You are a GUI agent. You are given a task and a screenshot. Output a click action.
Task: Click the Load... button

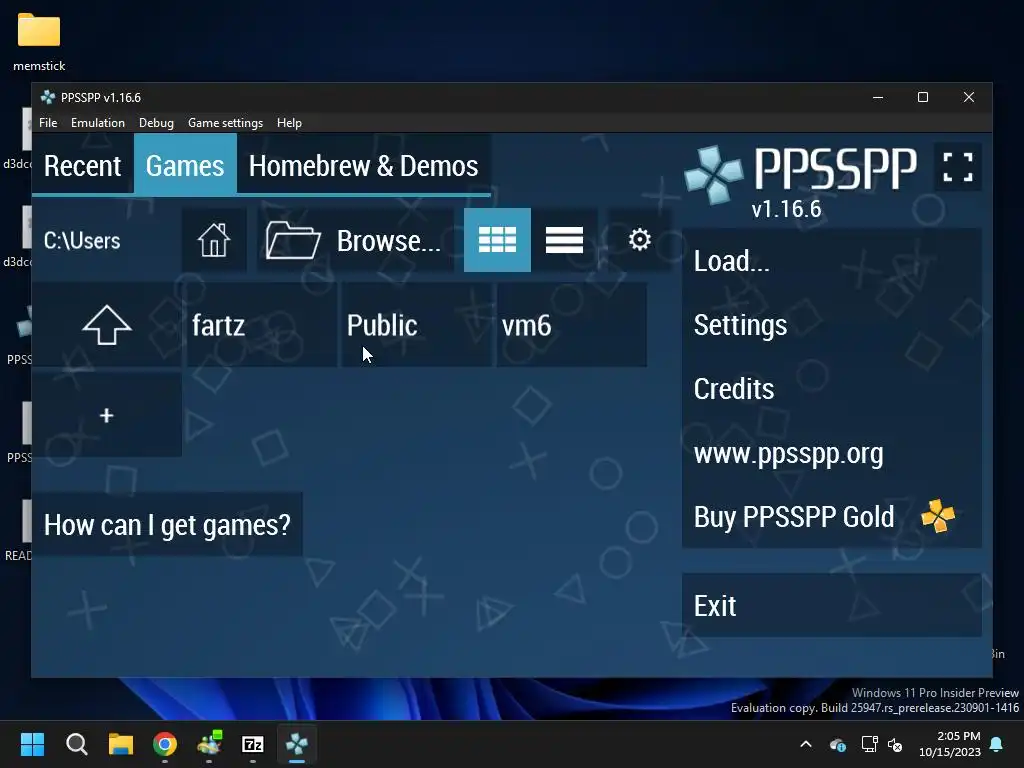(x=831, y=261)
